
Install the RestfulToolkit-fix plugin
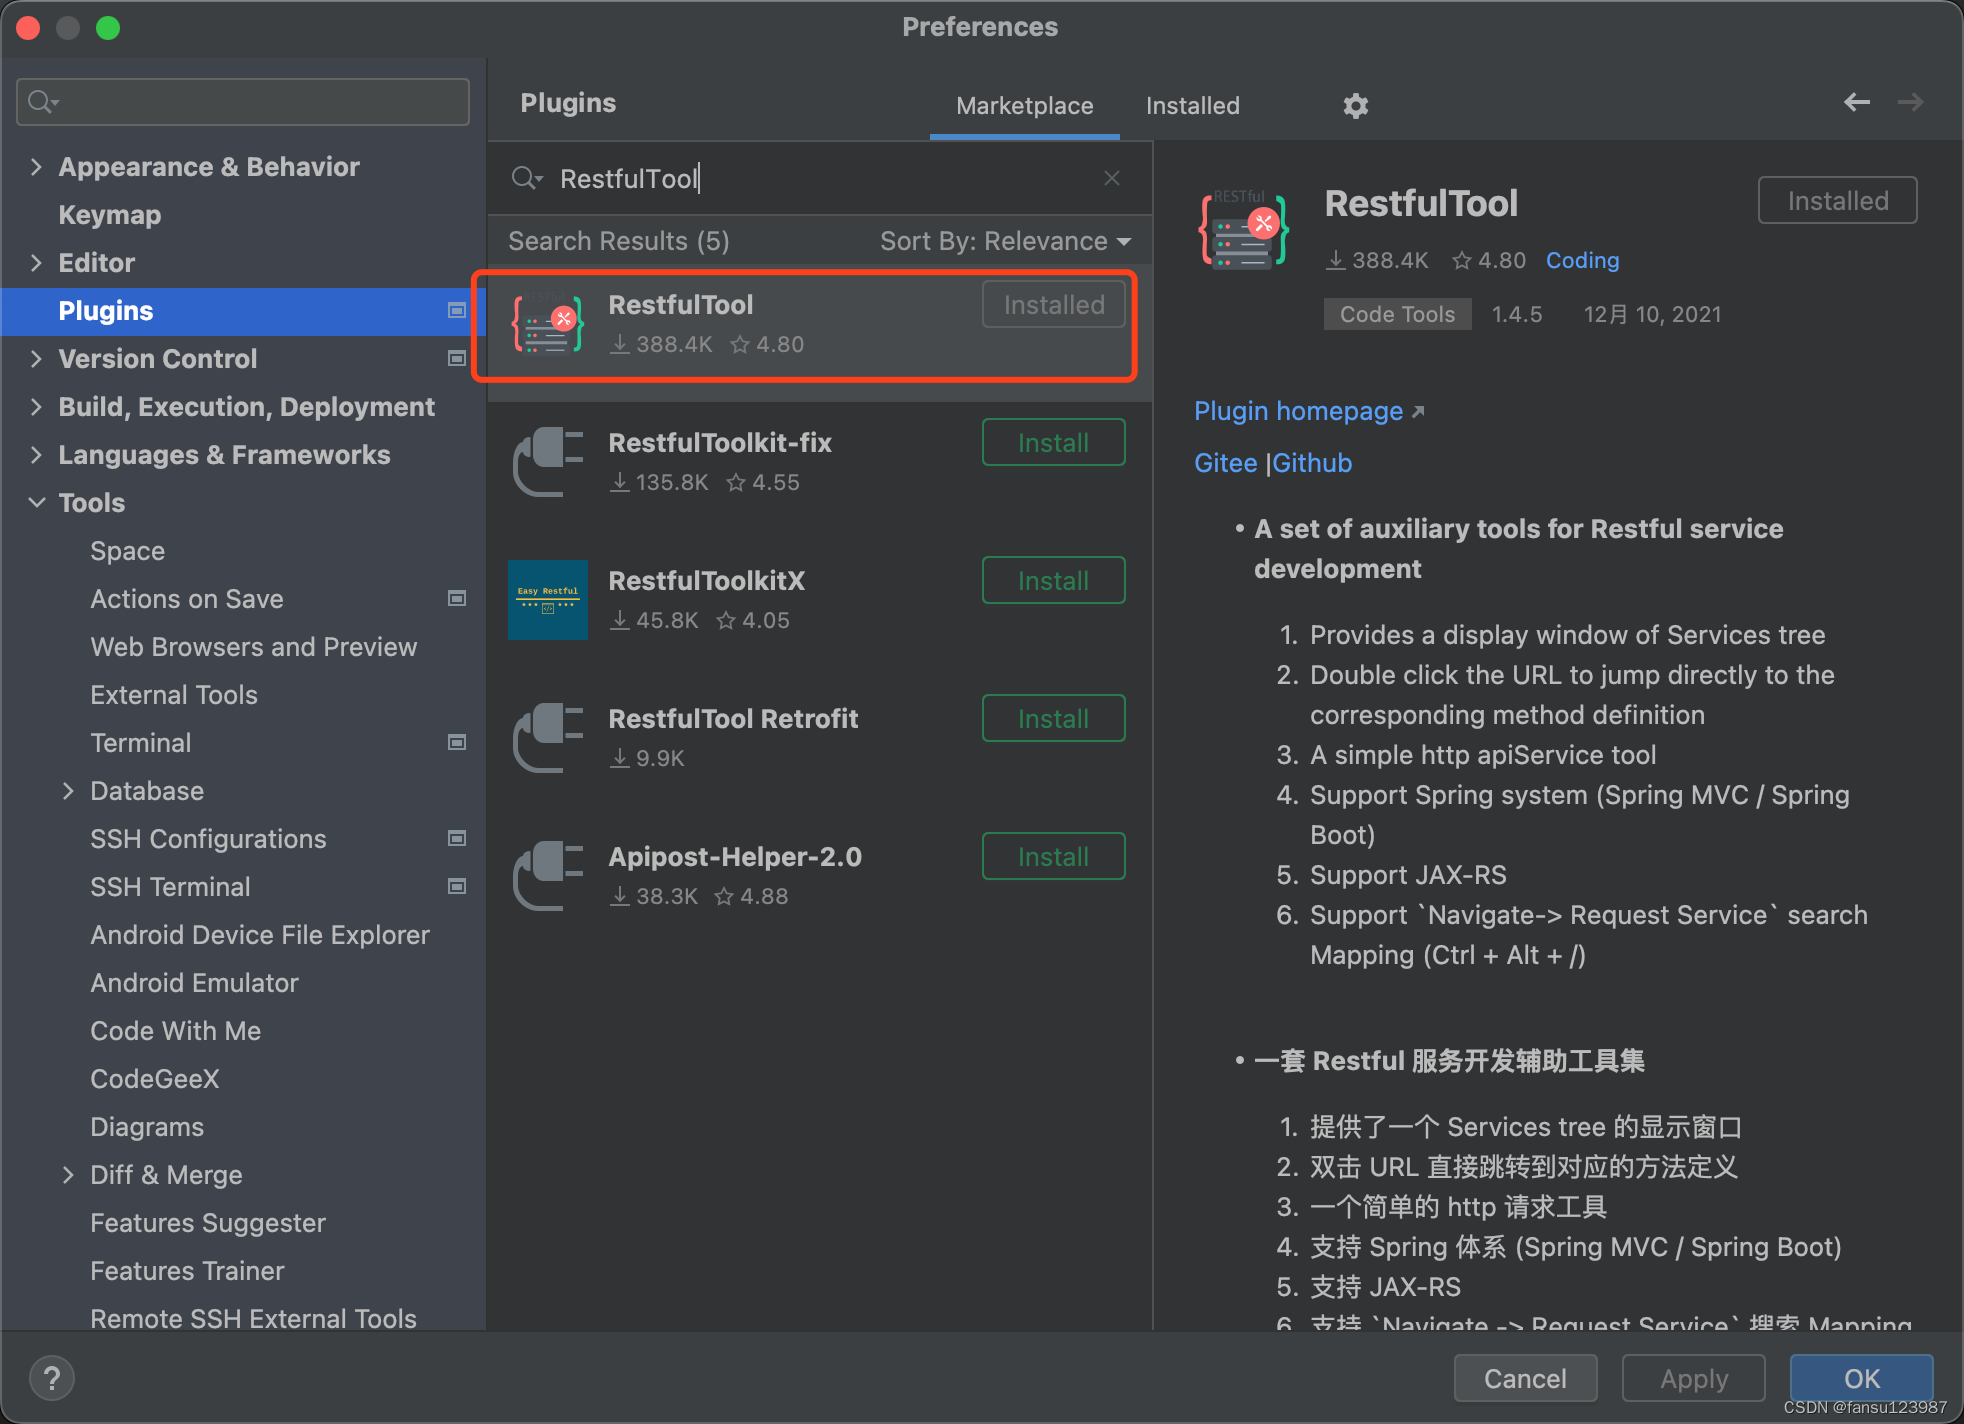1053,442
